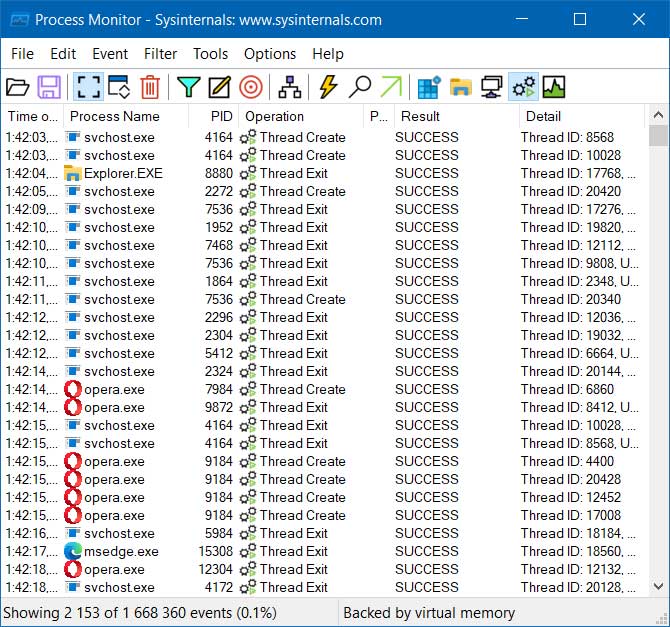This screenshot has width=670, height=627.
Task: Toggle the Capture events icon
Action: (x=88, y=87)
